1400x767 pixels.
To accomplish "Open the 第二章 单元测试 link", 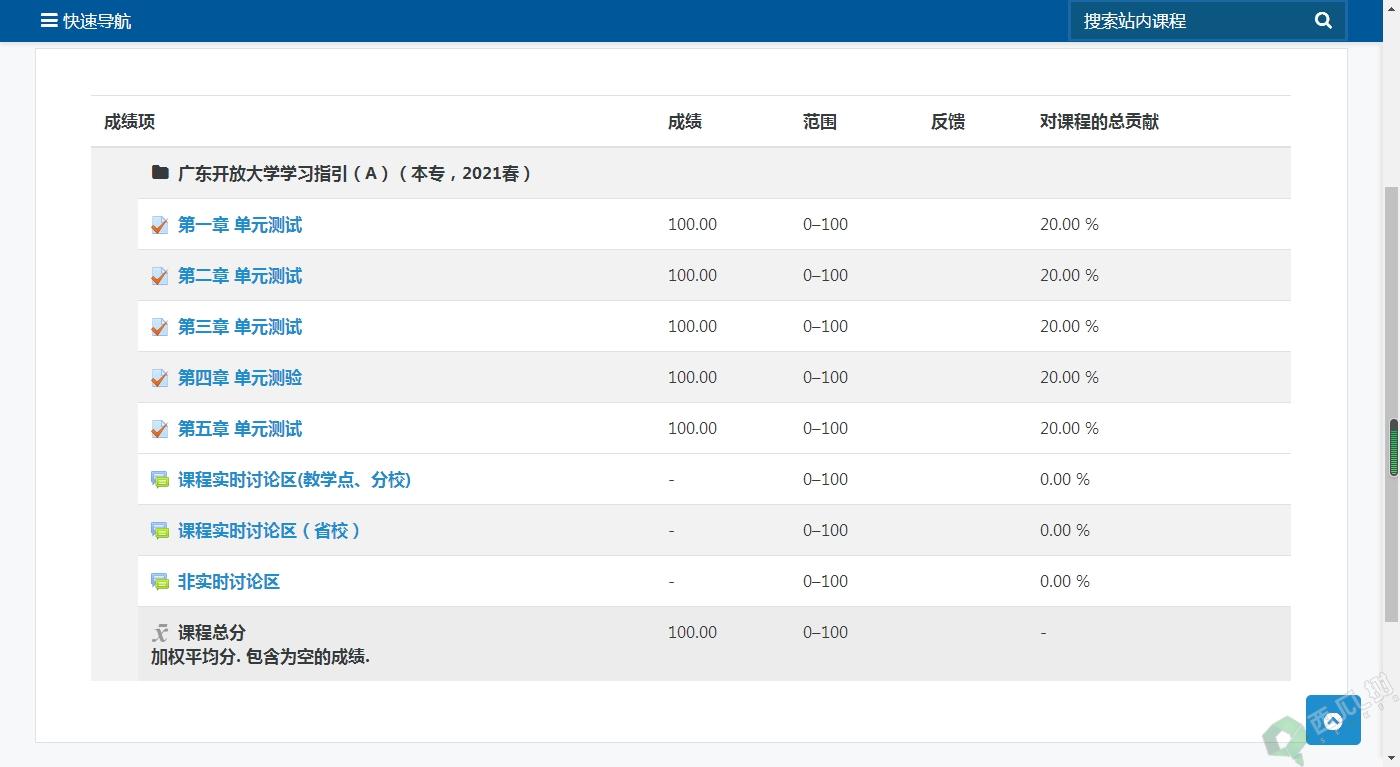I will [239, 276].
